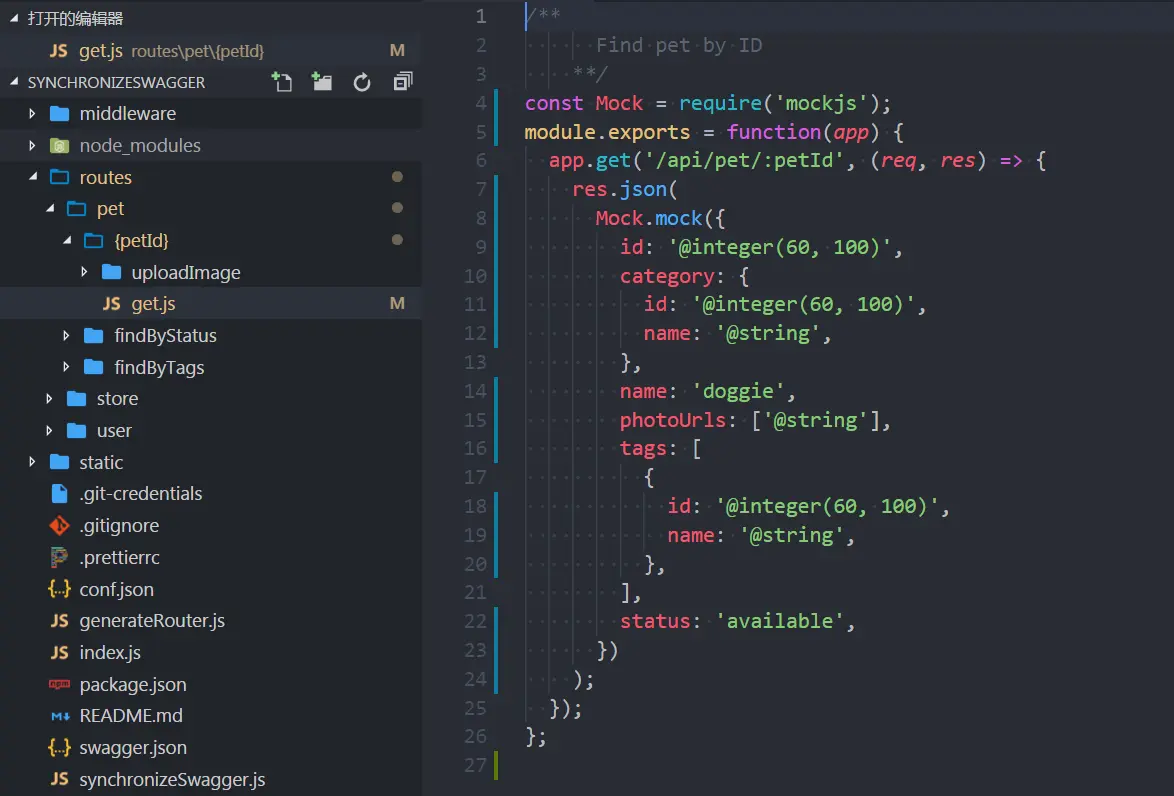Collapse the 打开的编辑器 section
1174x796 pixels.
click(x=14, y=18)
